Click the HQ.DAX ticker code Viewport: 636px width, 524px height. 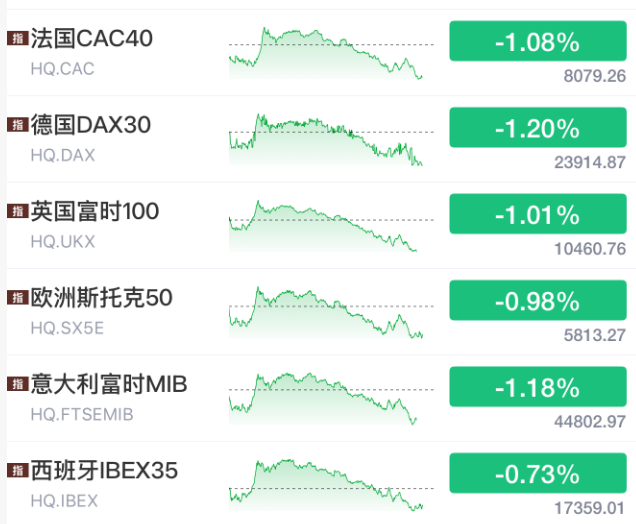pos(61,155)
